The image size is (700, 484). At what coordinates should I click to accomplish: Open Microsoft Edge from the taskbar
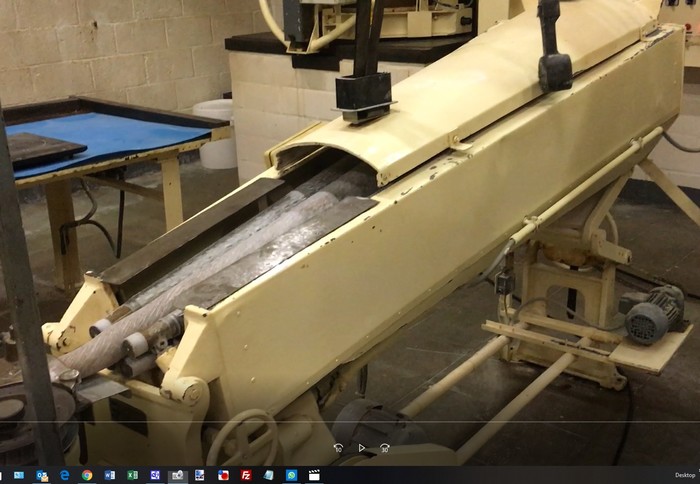pos(65,476)
